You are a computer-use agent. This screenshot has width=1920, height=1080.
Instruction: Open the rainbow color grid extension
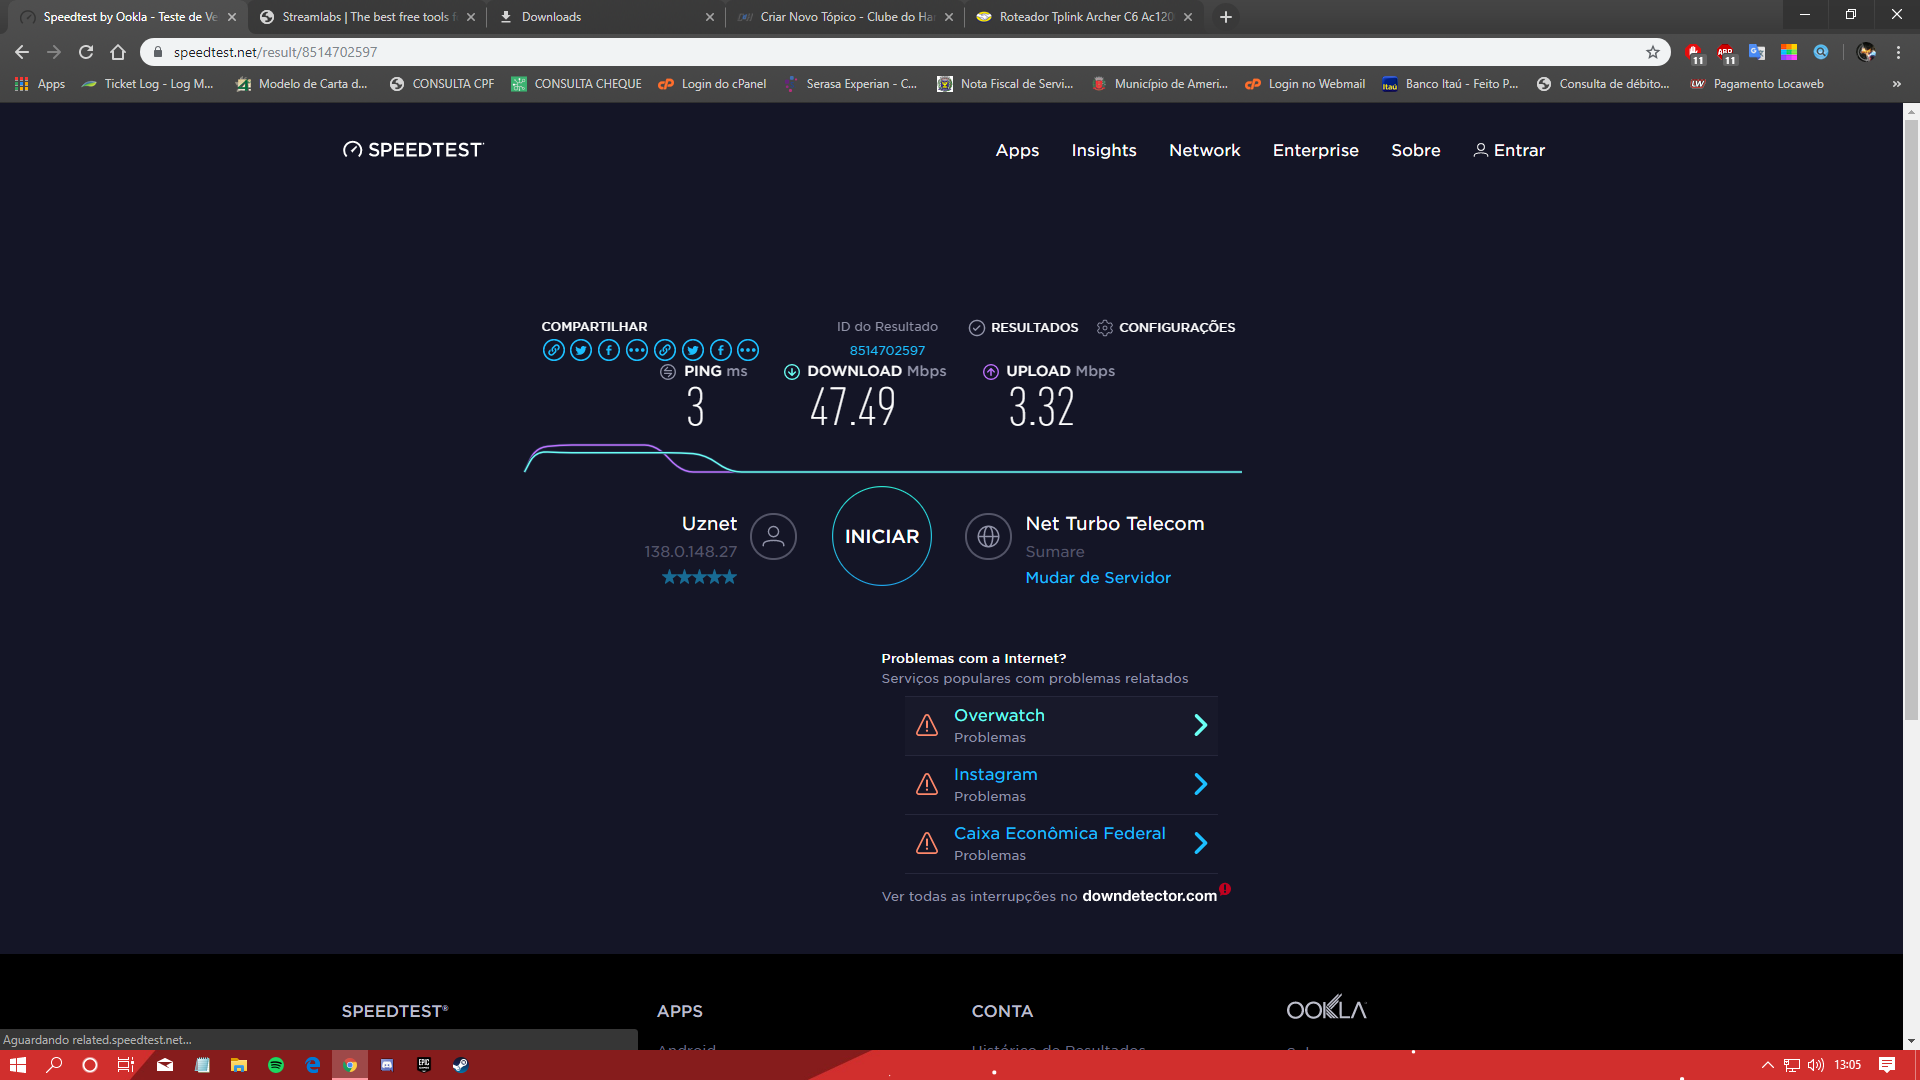click(1789, 52)
